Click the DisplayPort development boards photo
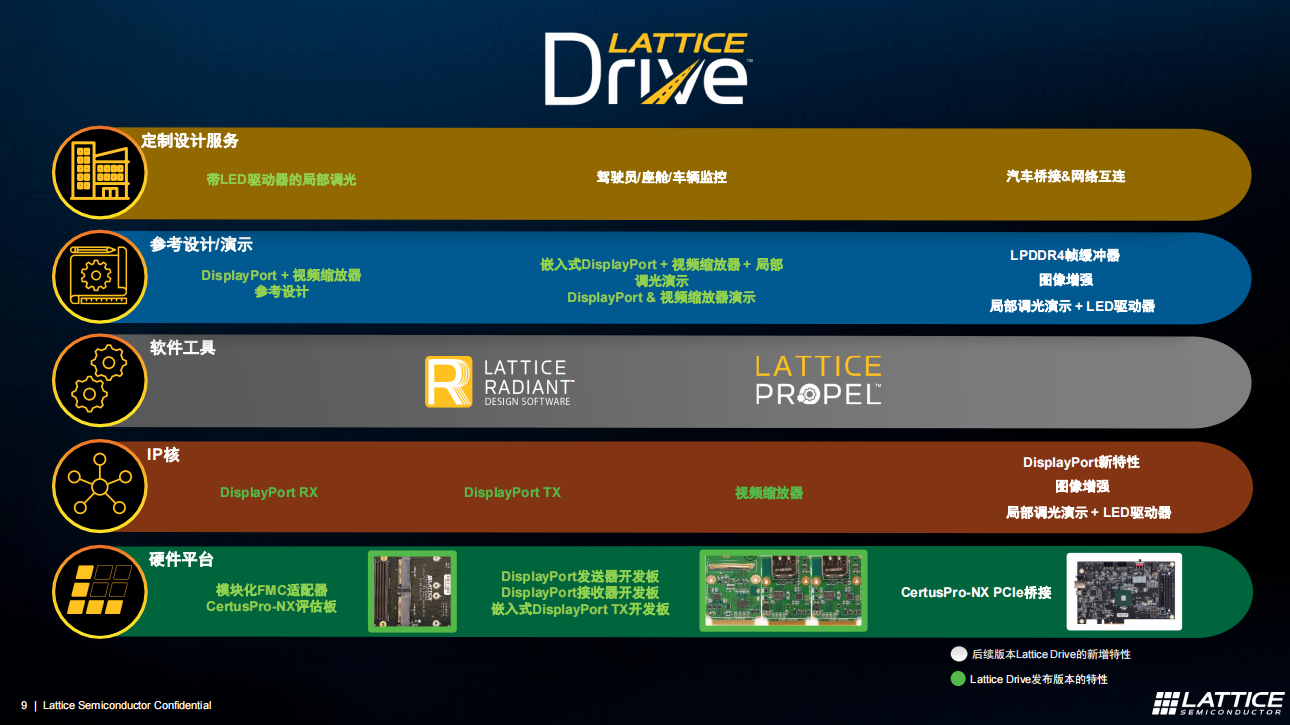Viewport: 1290px width, 725px height. [x=783, y=591]
